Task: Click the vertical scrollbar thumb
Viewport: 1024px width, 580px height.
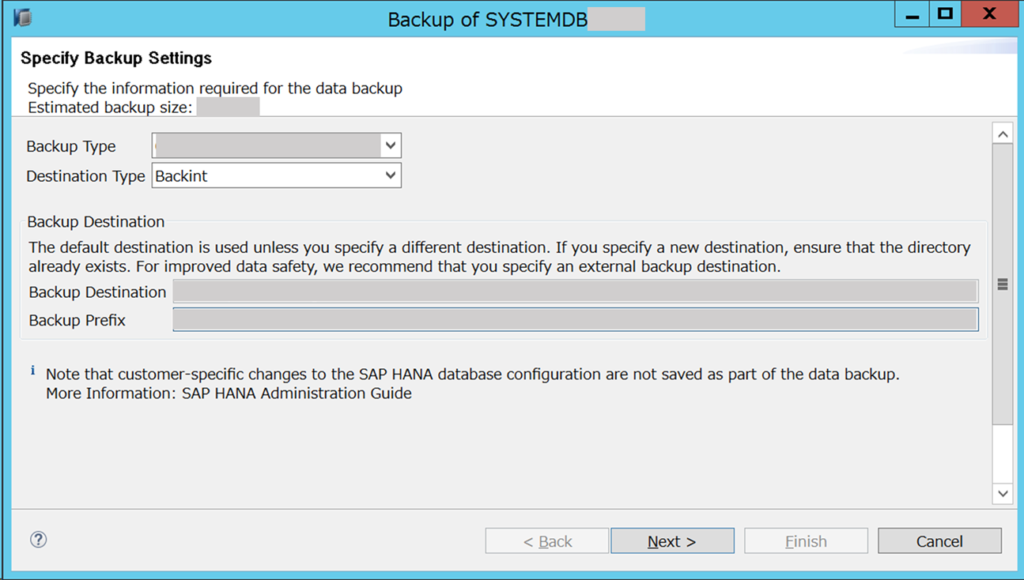Action: pos(1002,284)
